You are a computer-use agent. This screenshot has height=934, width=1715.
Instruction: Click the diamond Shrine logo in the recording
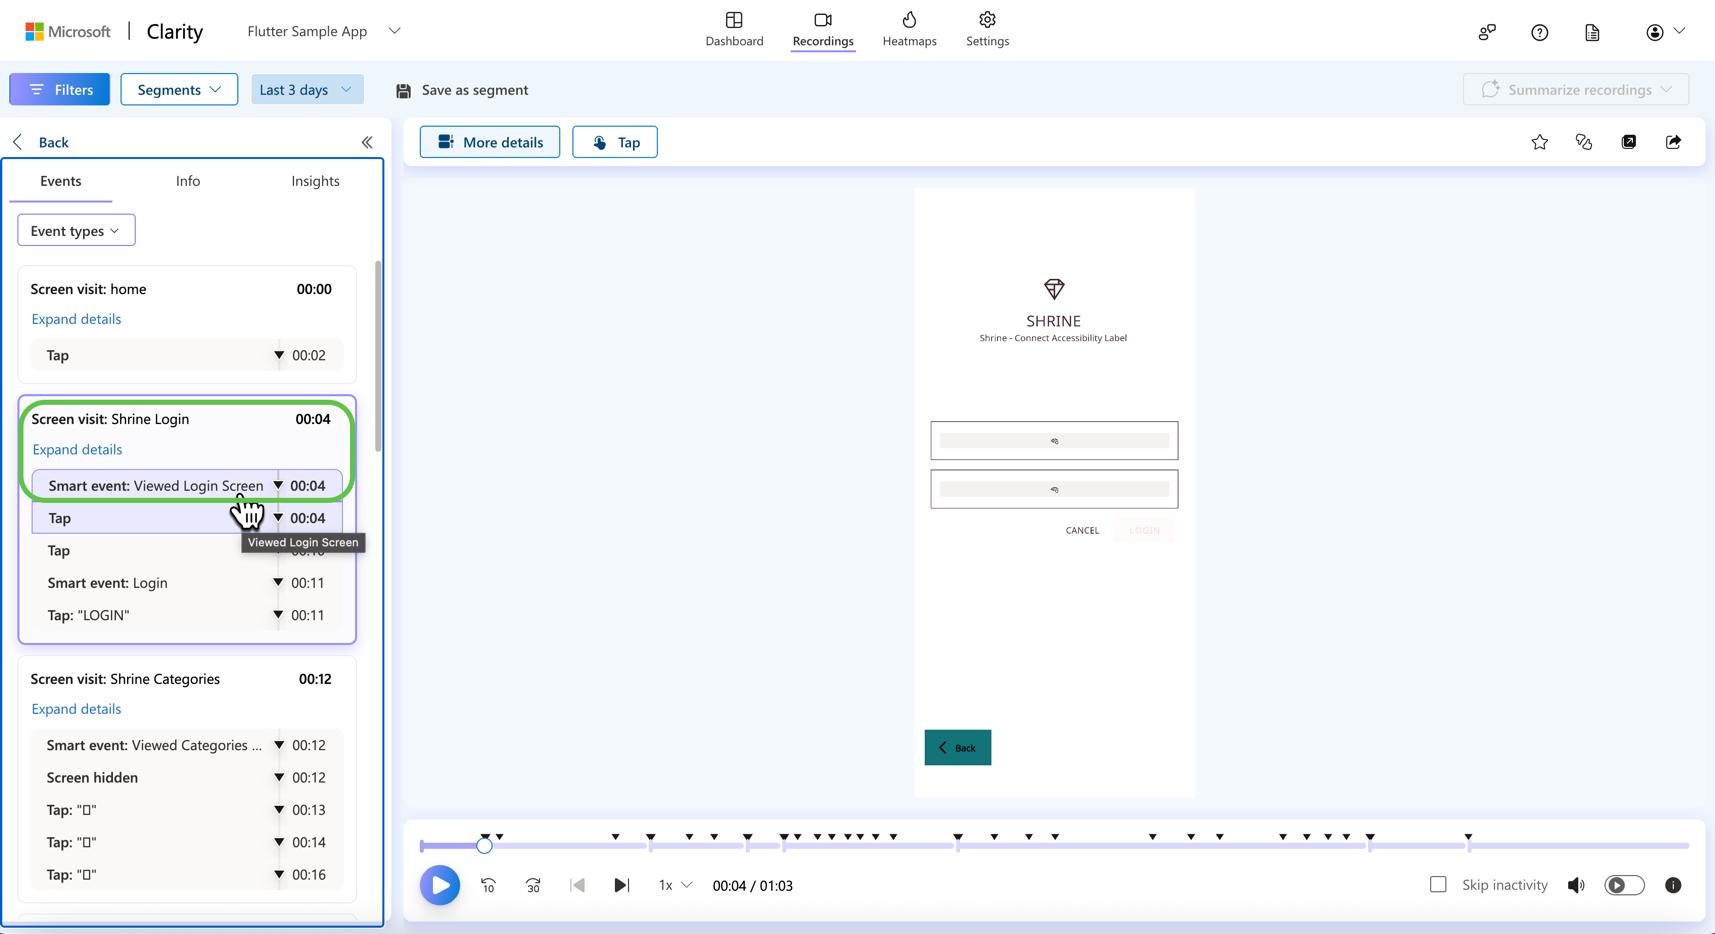pyautogui.click(x=1054, y=289)
